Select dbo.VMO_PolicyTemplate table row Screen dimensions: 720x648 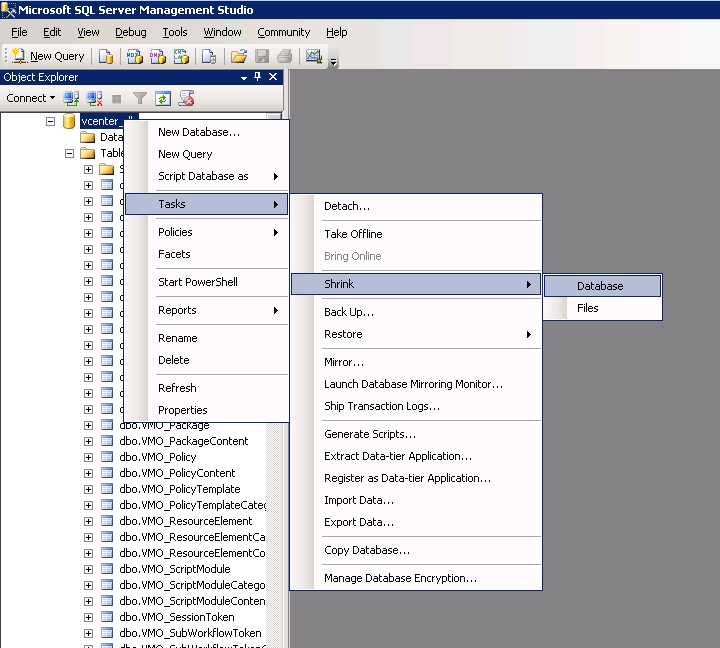[x=180, y=489]
